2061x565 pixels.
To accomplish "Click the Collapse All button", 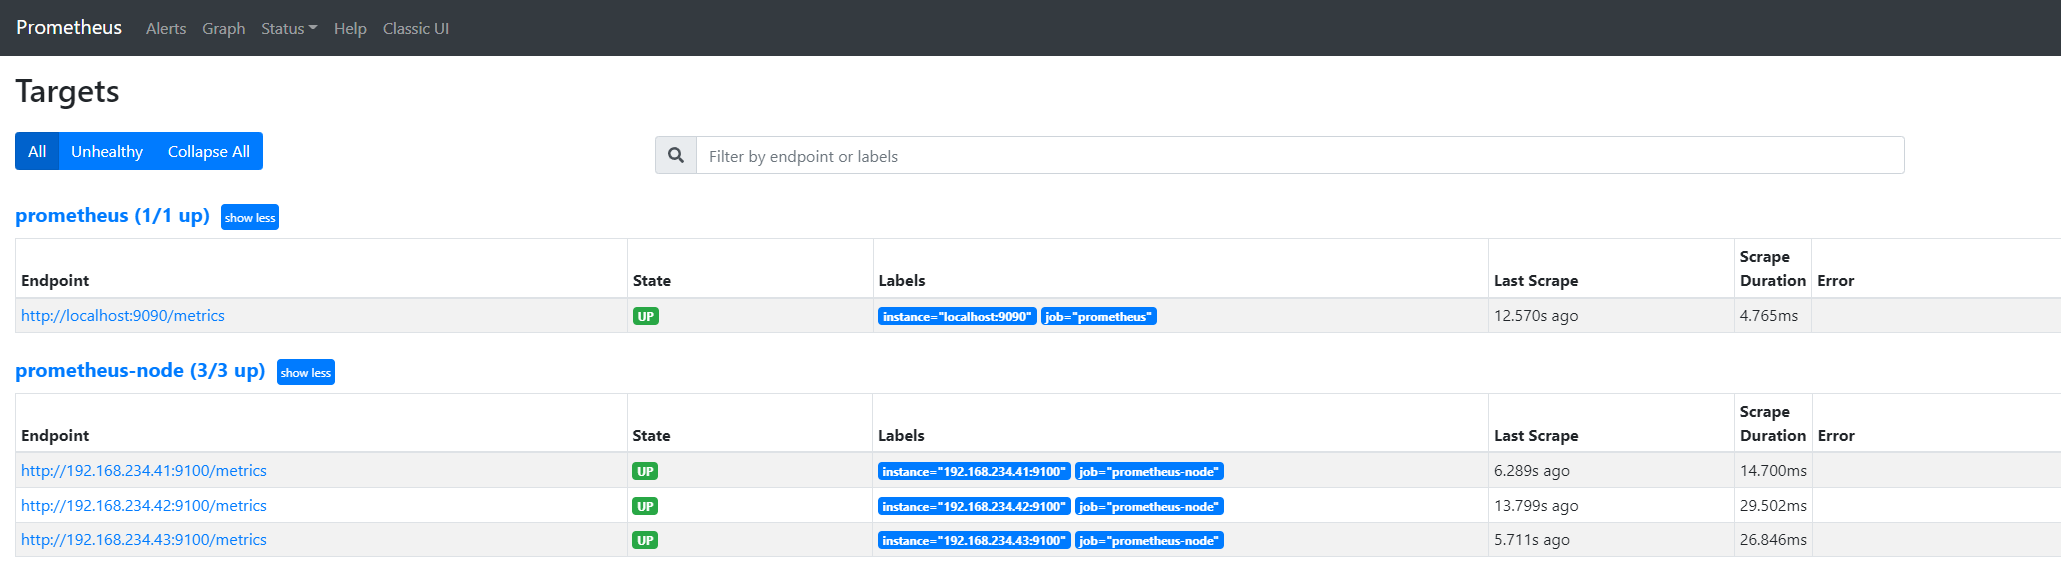I will (209, 151).
